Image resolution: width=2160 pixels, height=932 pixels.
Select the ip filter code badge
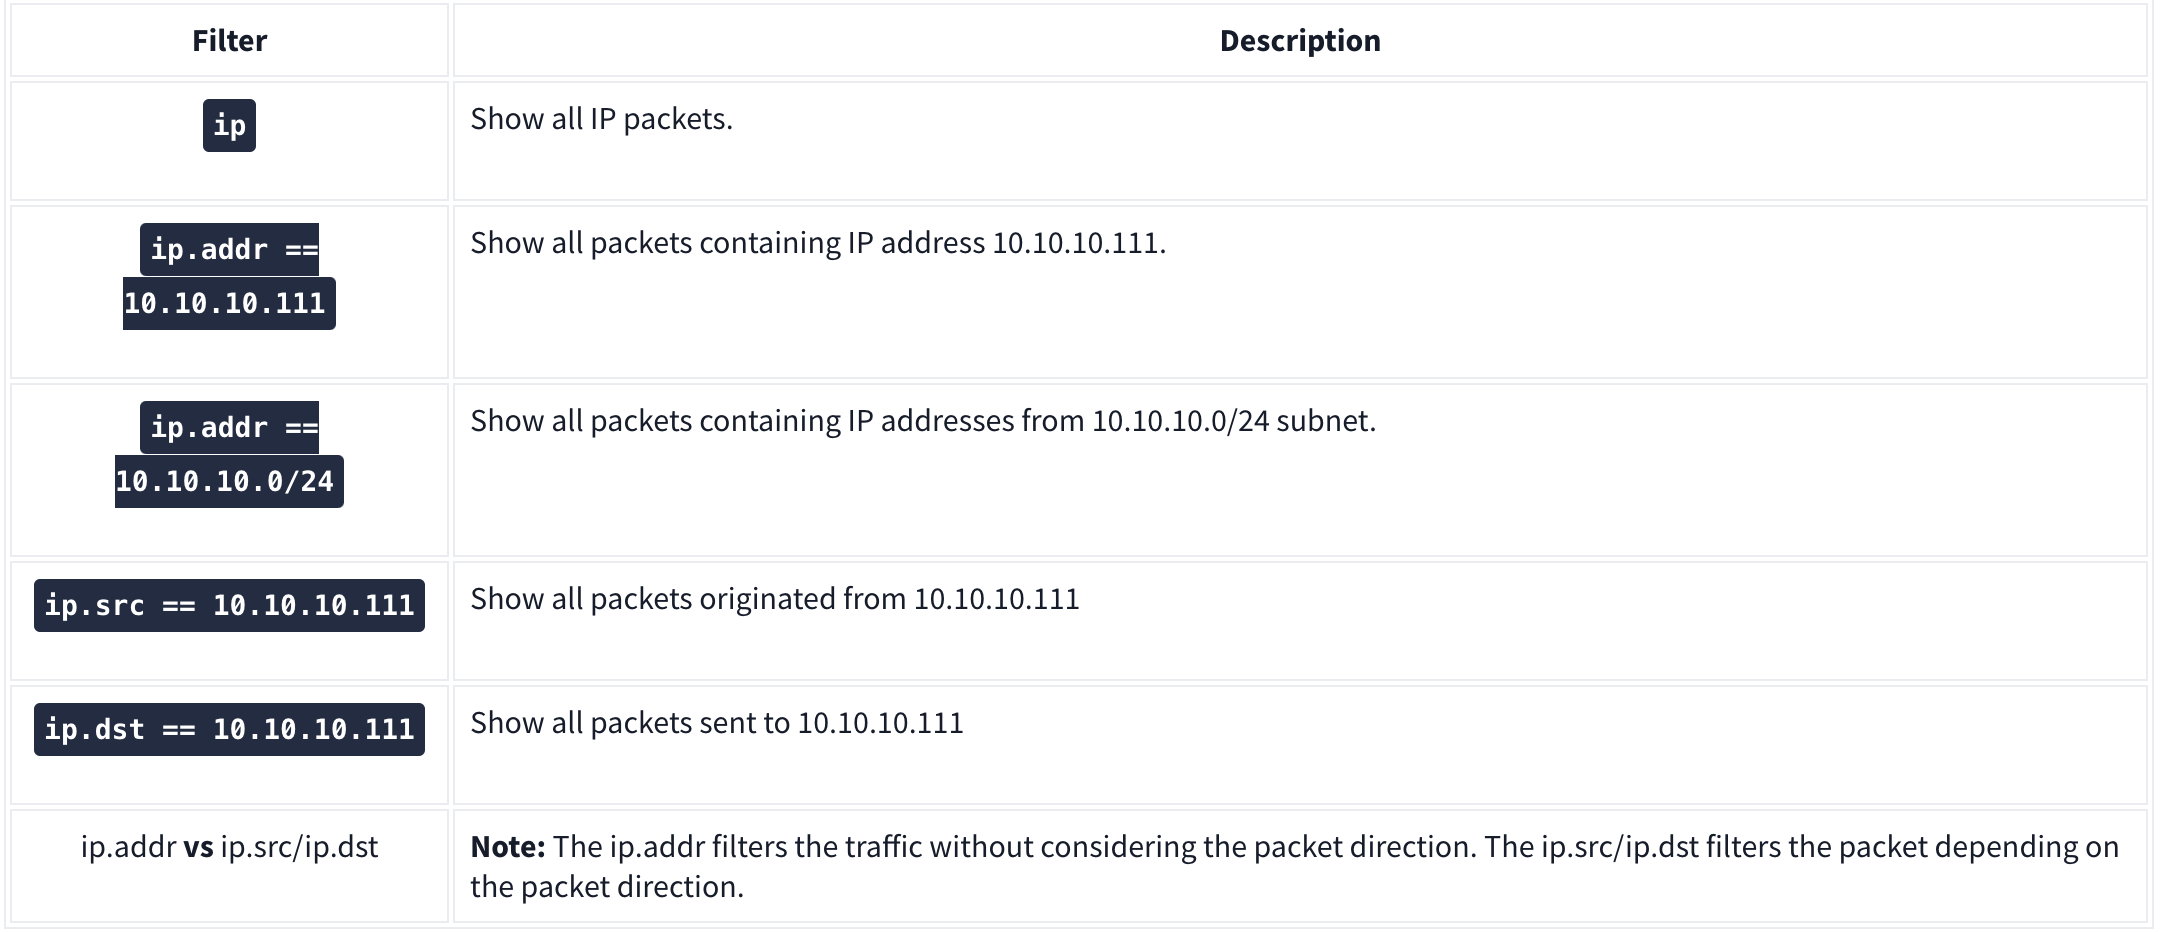tap(229, 125)
